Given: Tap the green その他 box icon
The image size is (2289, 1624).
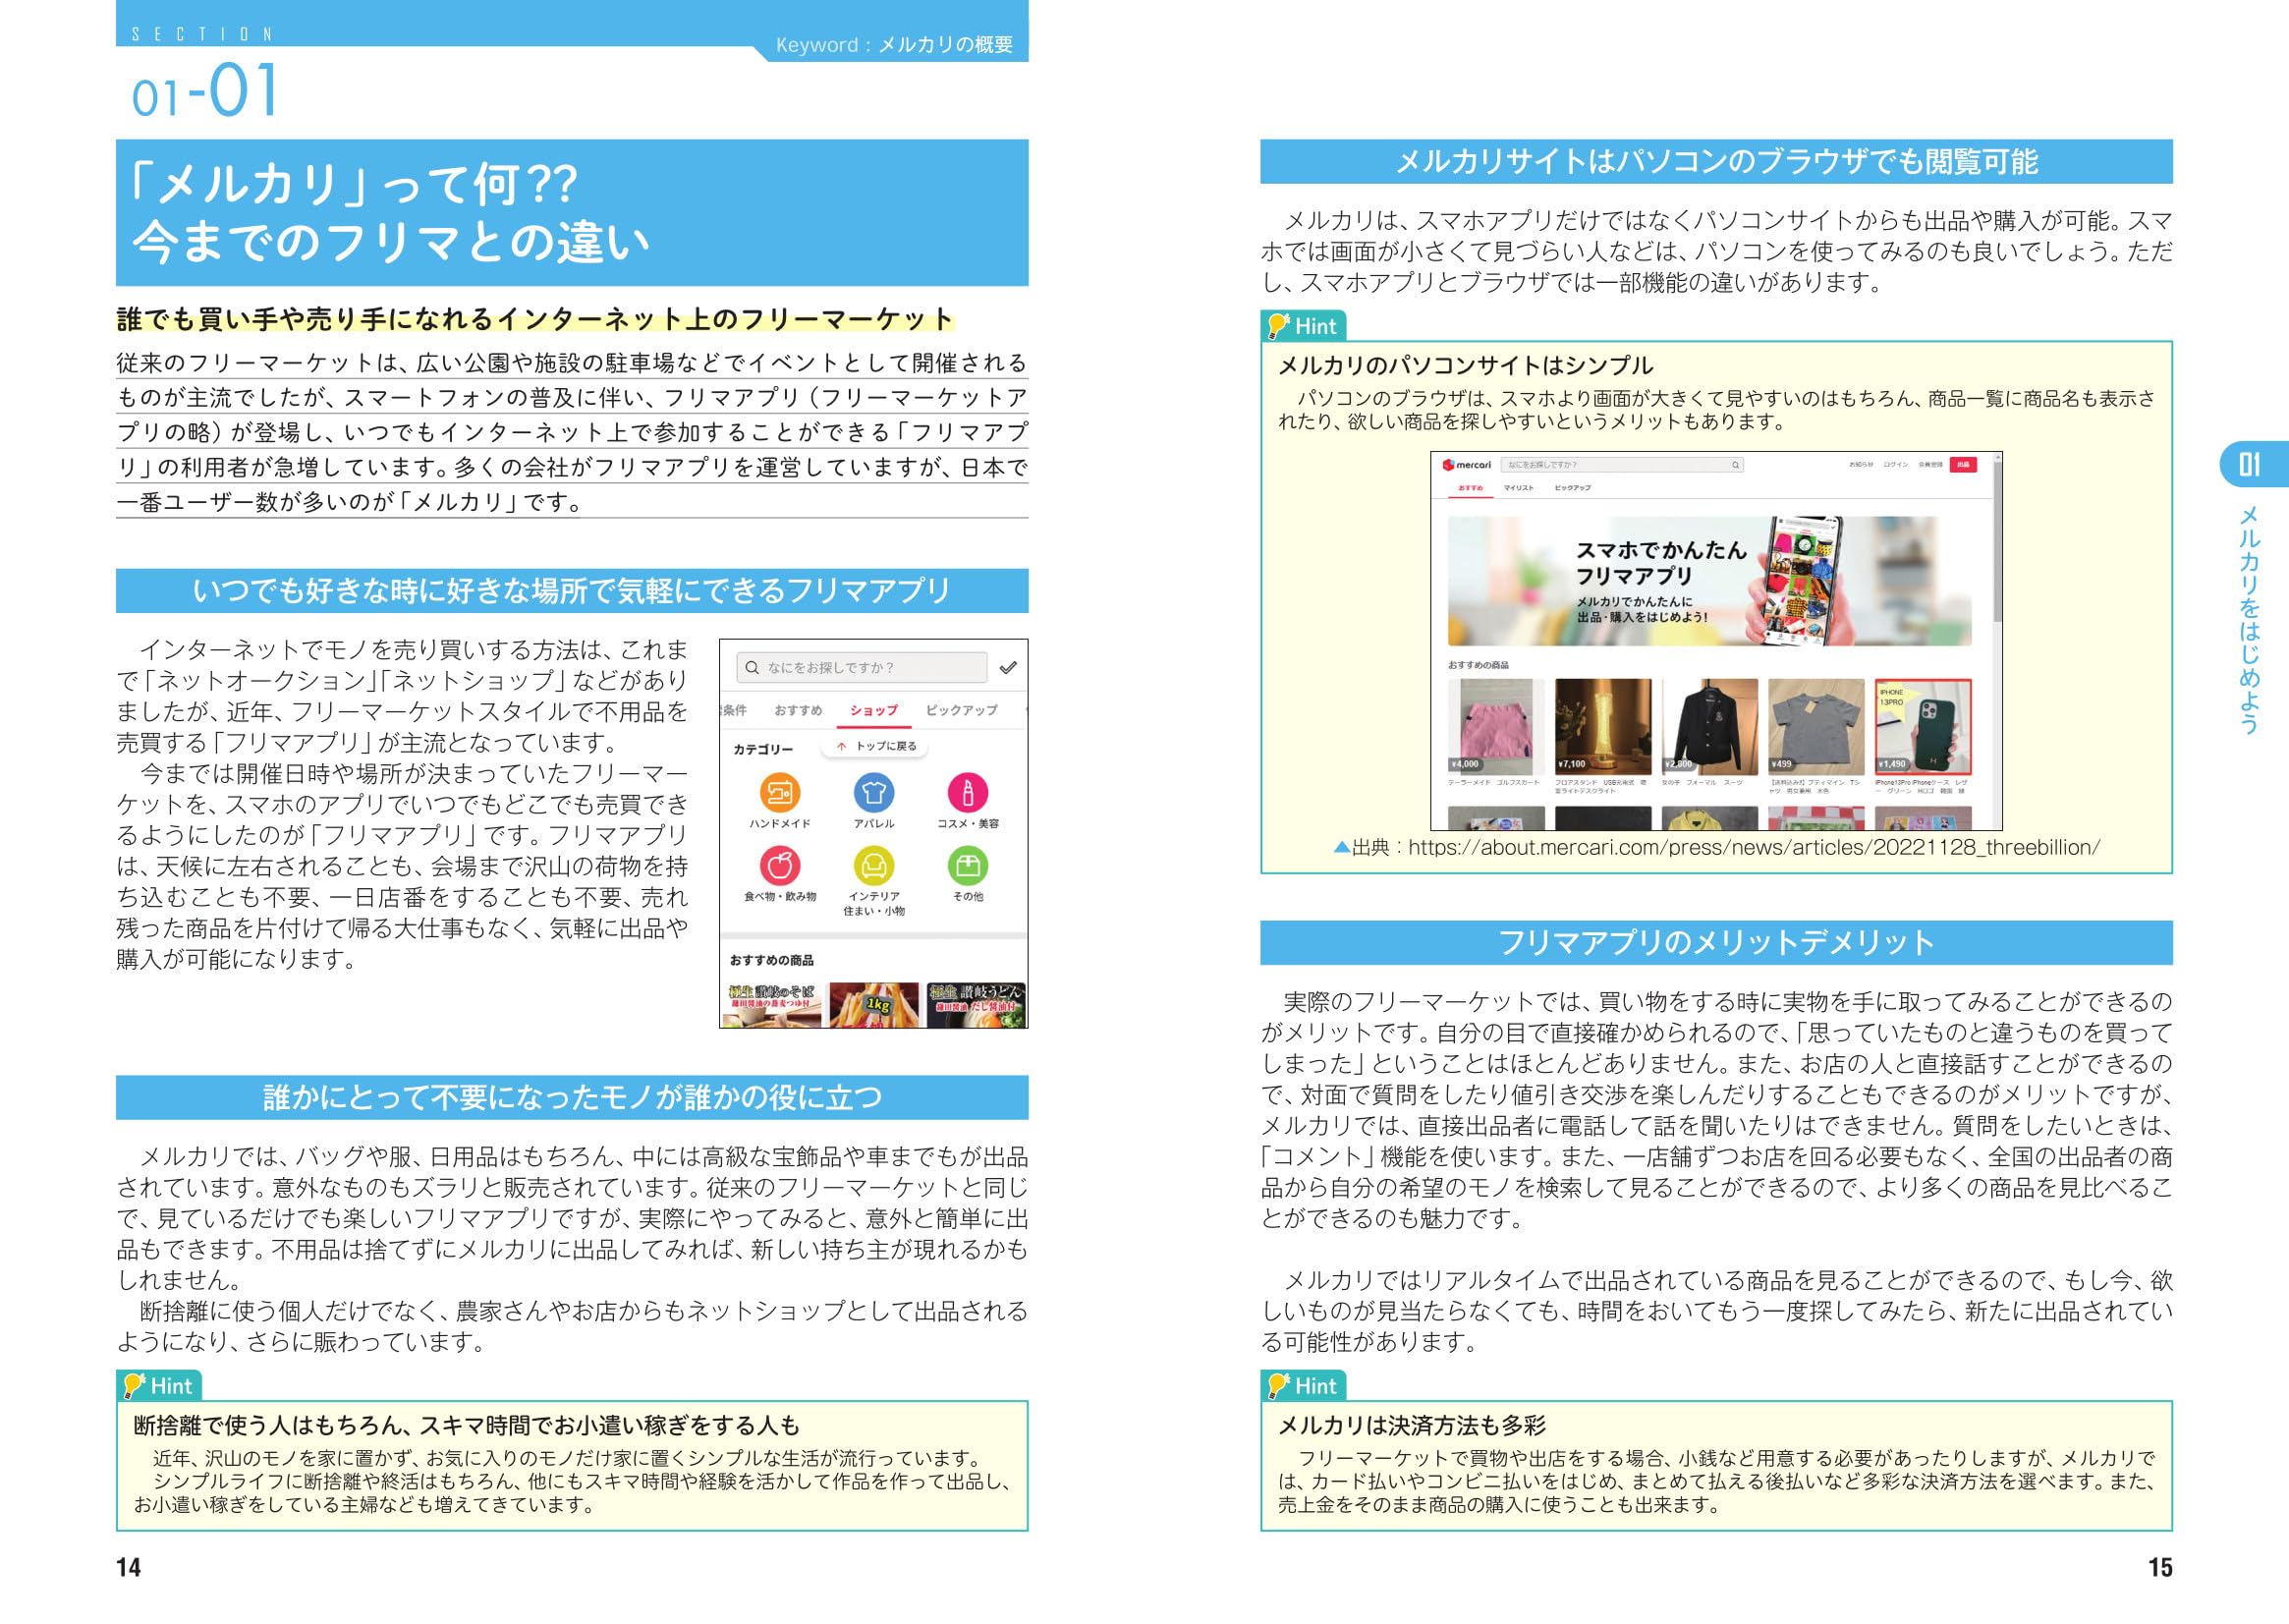Looking at the screenshot, I should point(967,865).
